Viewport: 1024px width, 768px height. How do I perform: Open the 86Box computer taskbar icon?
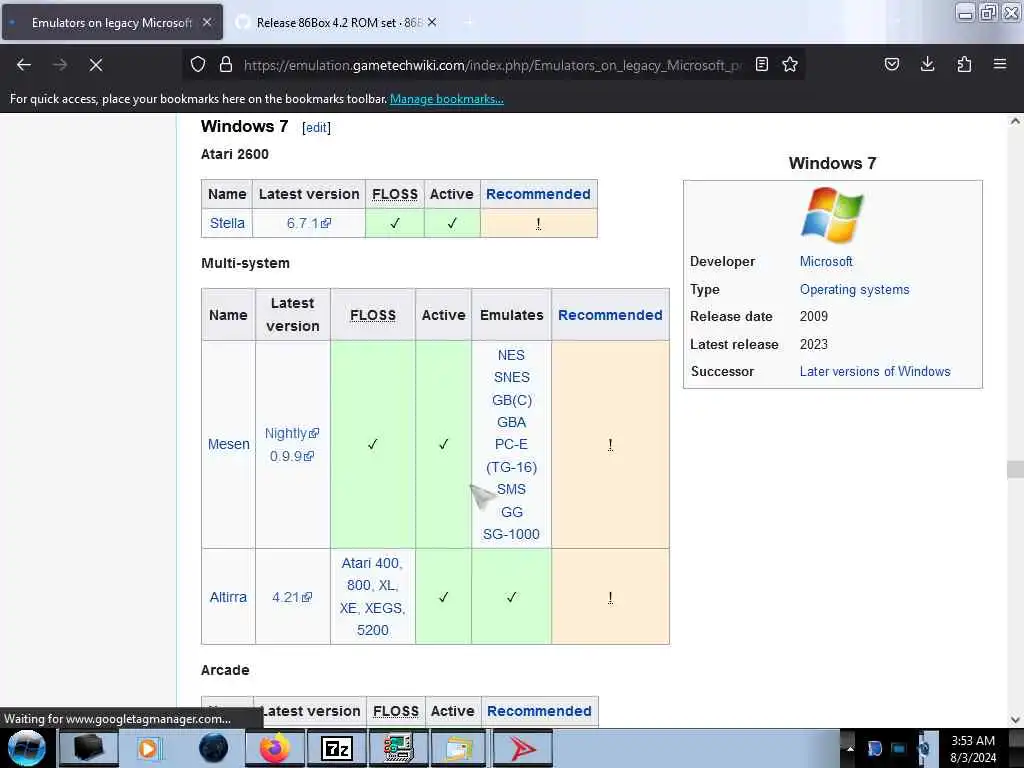[398, 748]
